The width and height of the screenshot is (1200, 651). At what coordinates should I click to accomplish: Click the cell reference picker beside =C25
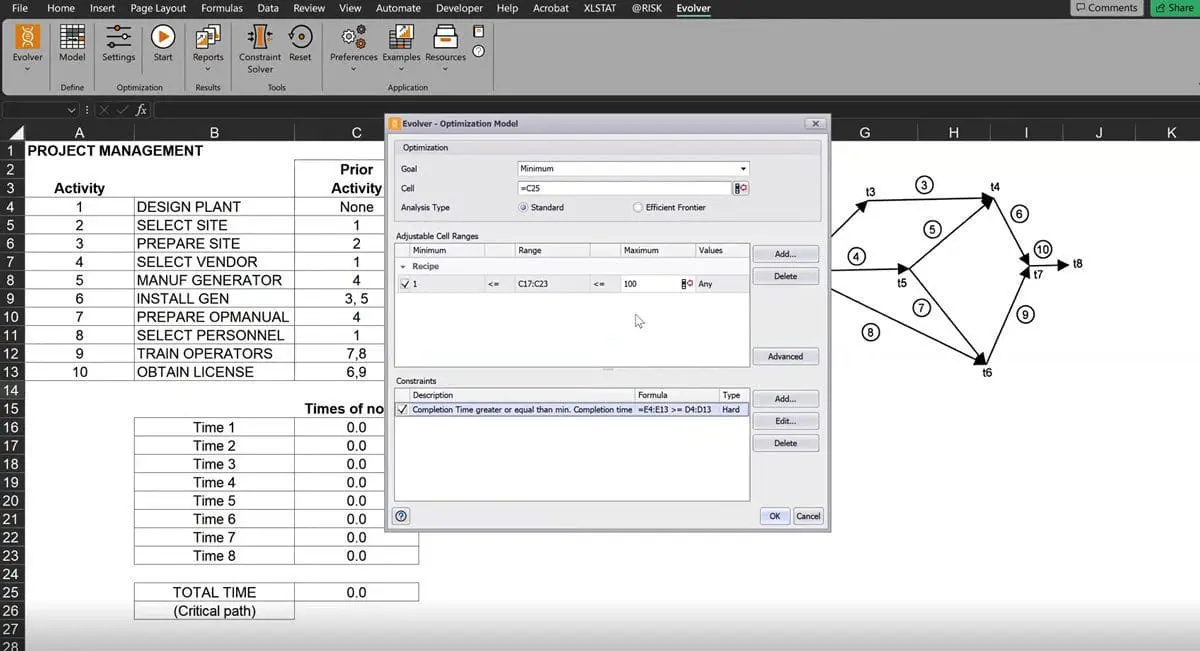(x=741, y=188)
